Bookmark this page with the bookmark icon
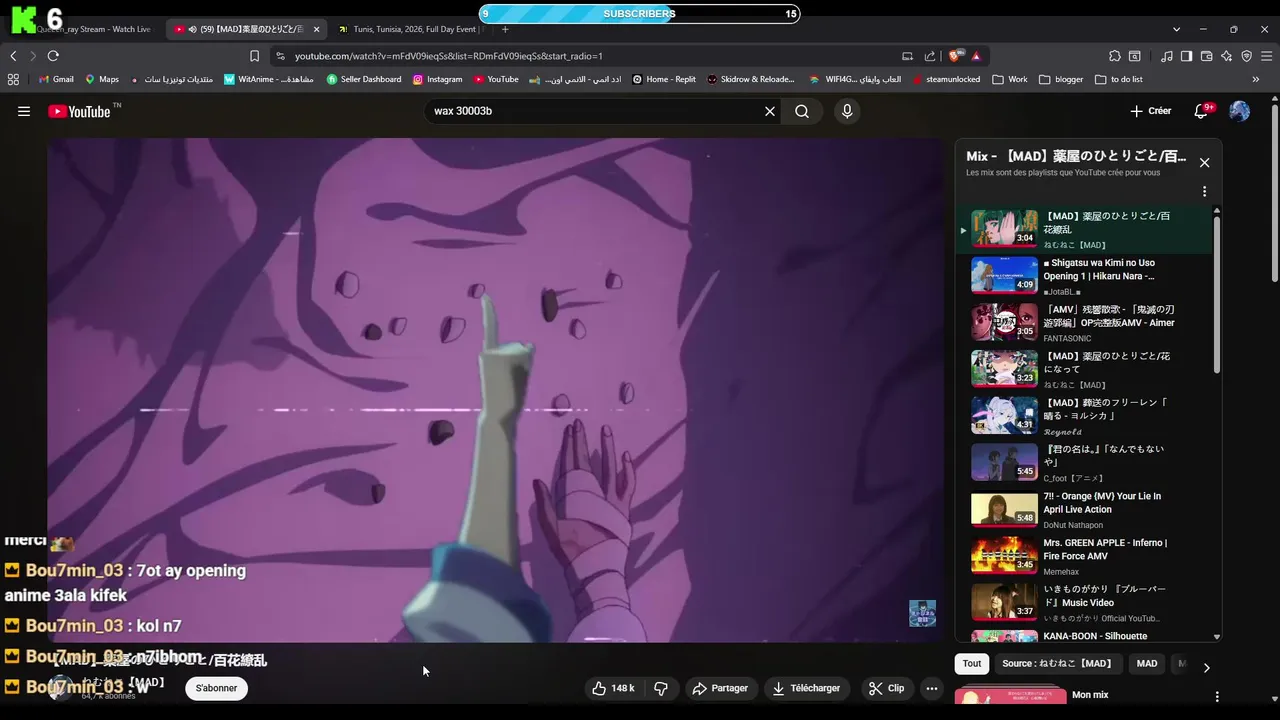 pos(254,56)
